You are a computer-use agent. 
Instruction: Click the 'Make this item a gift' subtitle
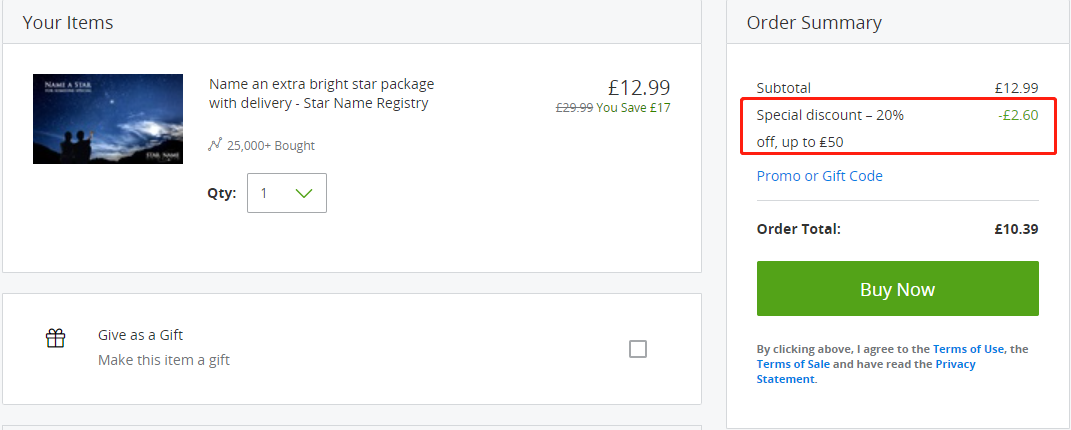point(164,360)
